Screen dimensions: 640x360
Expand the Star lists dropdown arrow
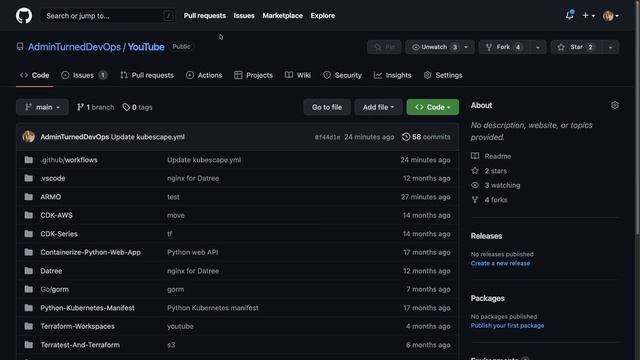coord(610,47)
